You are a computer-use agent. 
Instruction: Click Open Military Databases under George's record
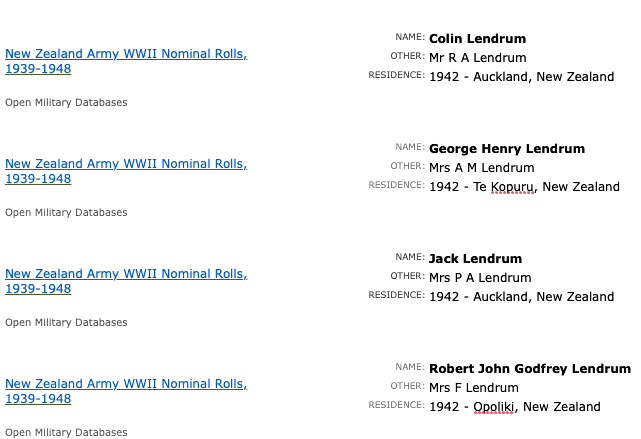(66, 212)
